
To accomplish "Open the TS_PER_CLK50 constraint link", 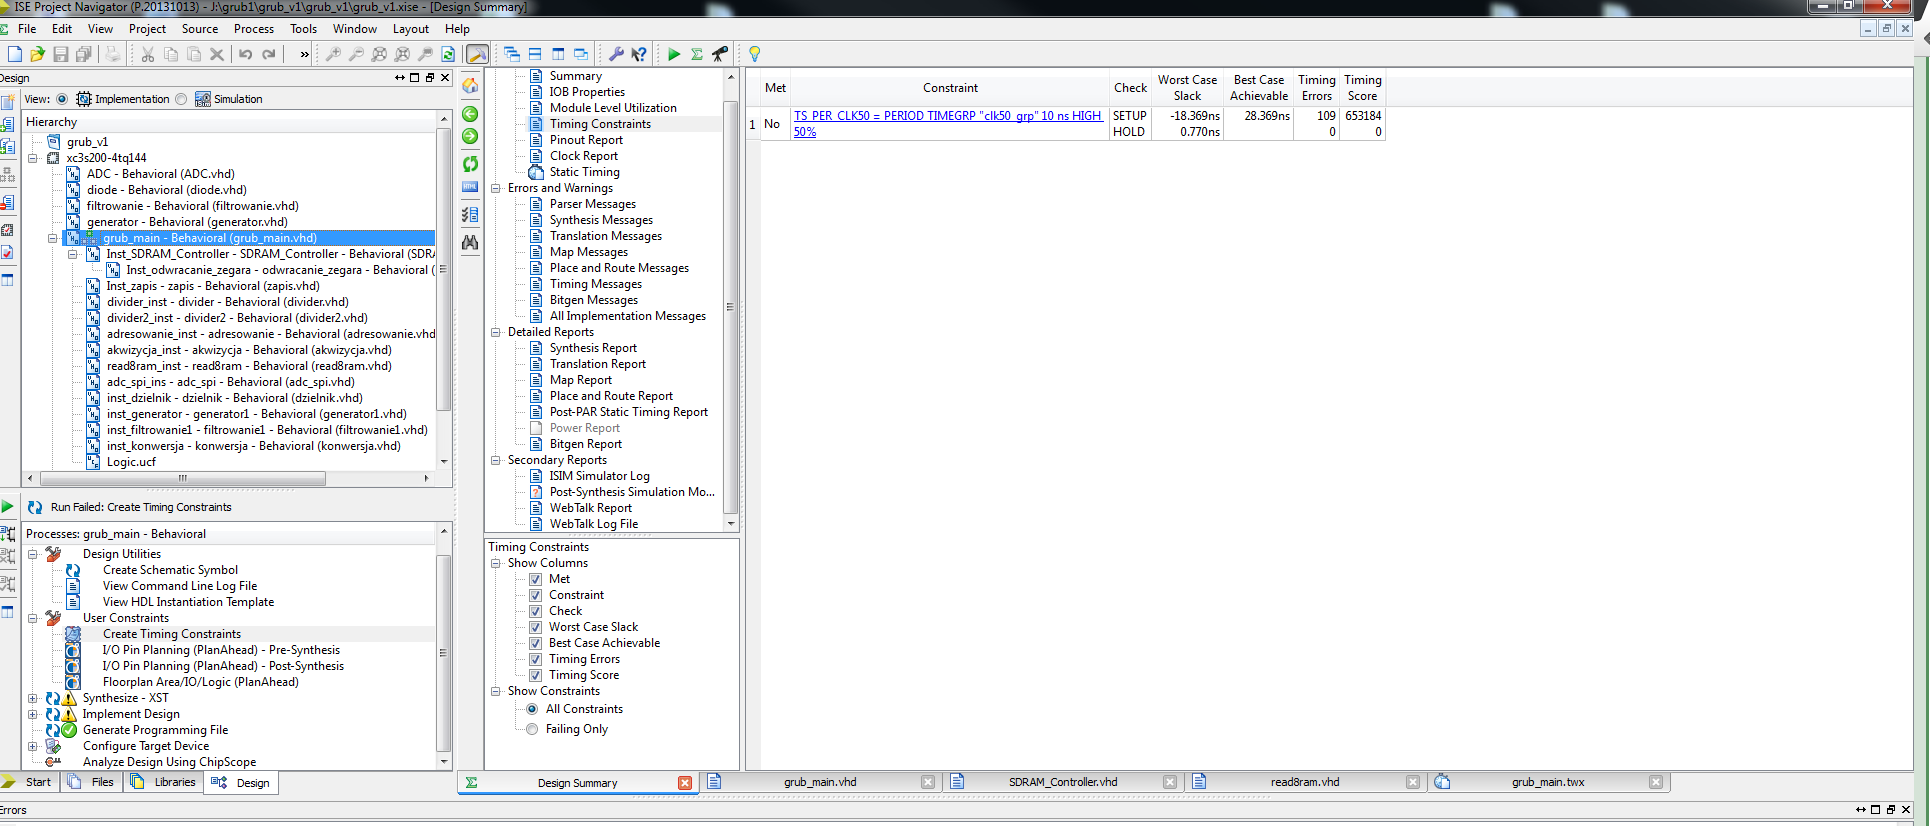I will click(948, 124).
